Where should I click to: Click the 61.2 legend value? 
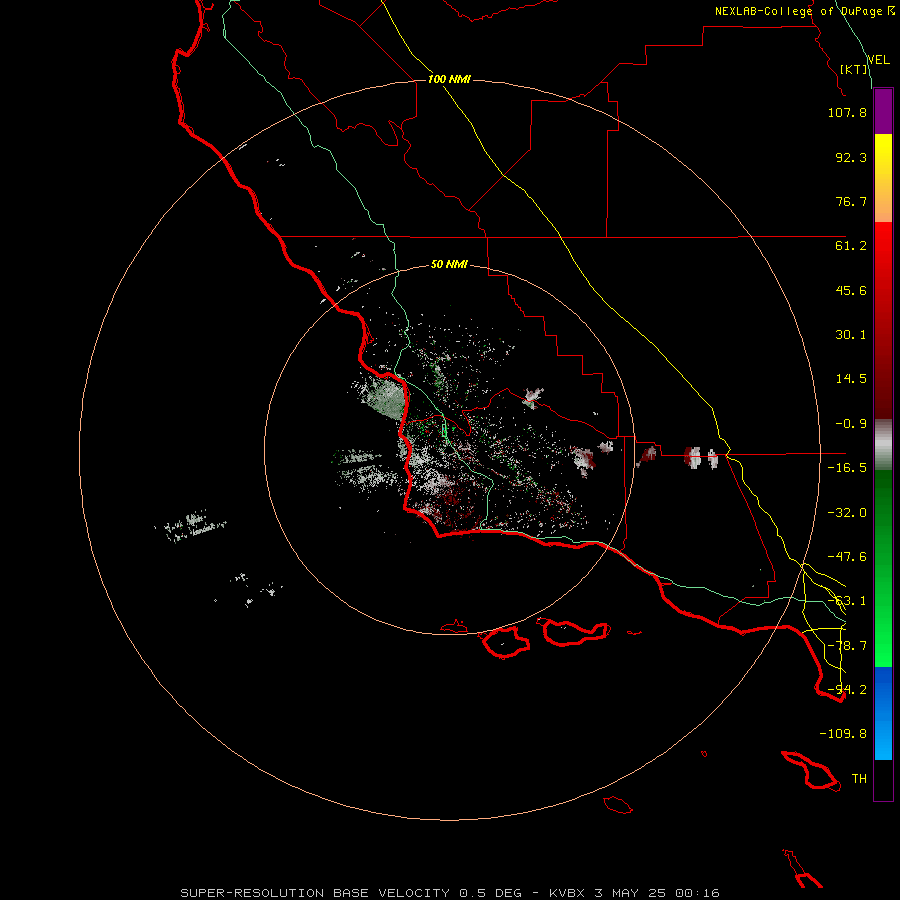[x=851, y=246]
